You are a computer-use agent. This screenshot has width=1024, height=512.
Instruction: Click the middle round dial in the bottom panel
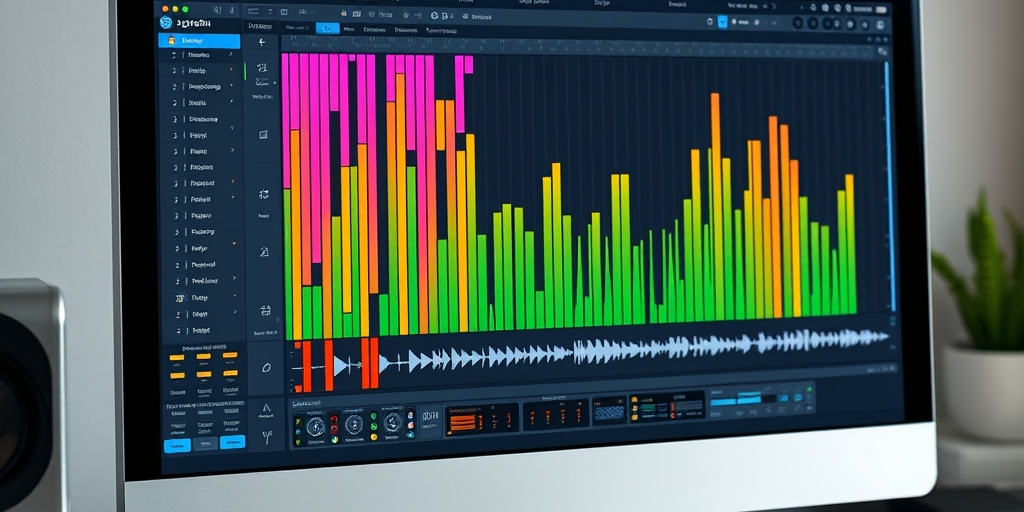pyautogui.click(x=354, y=424)
